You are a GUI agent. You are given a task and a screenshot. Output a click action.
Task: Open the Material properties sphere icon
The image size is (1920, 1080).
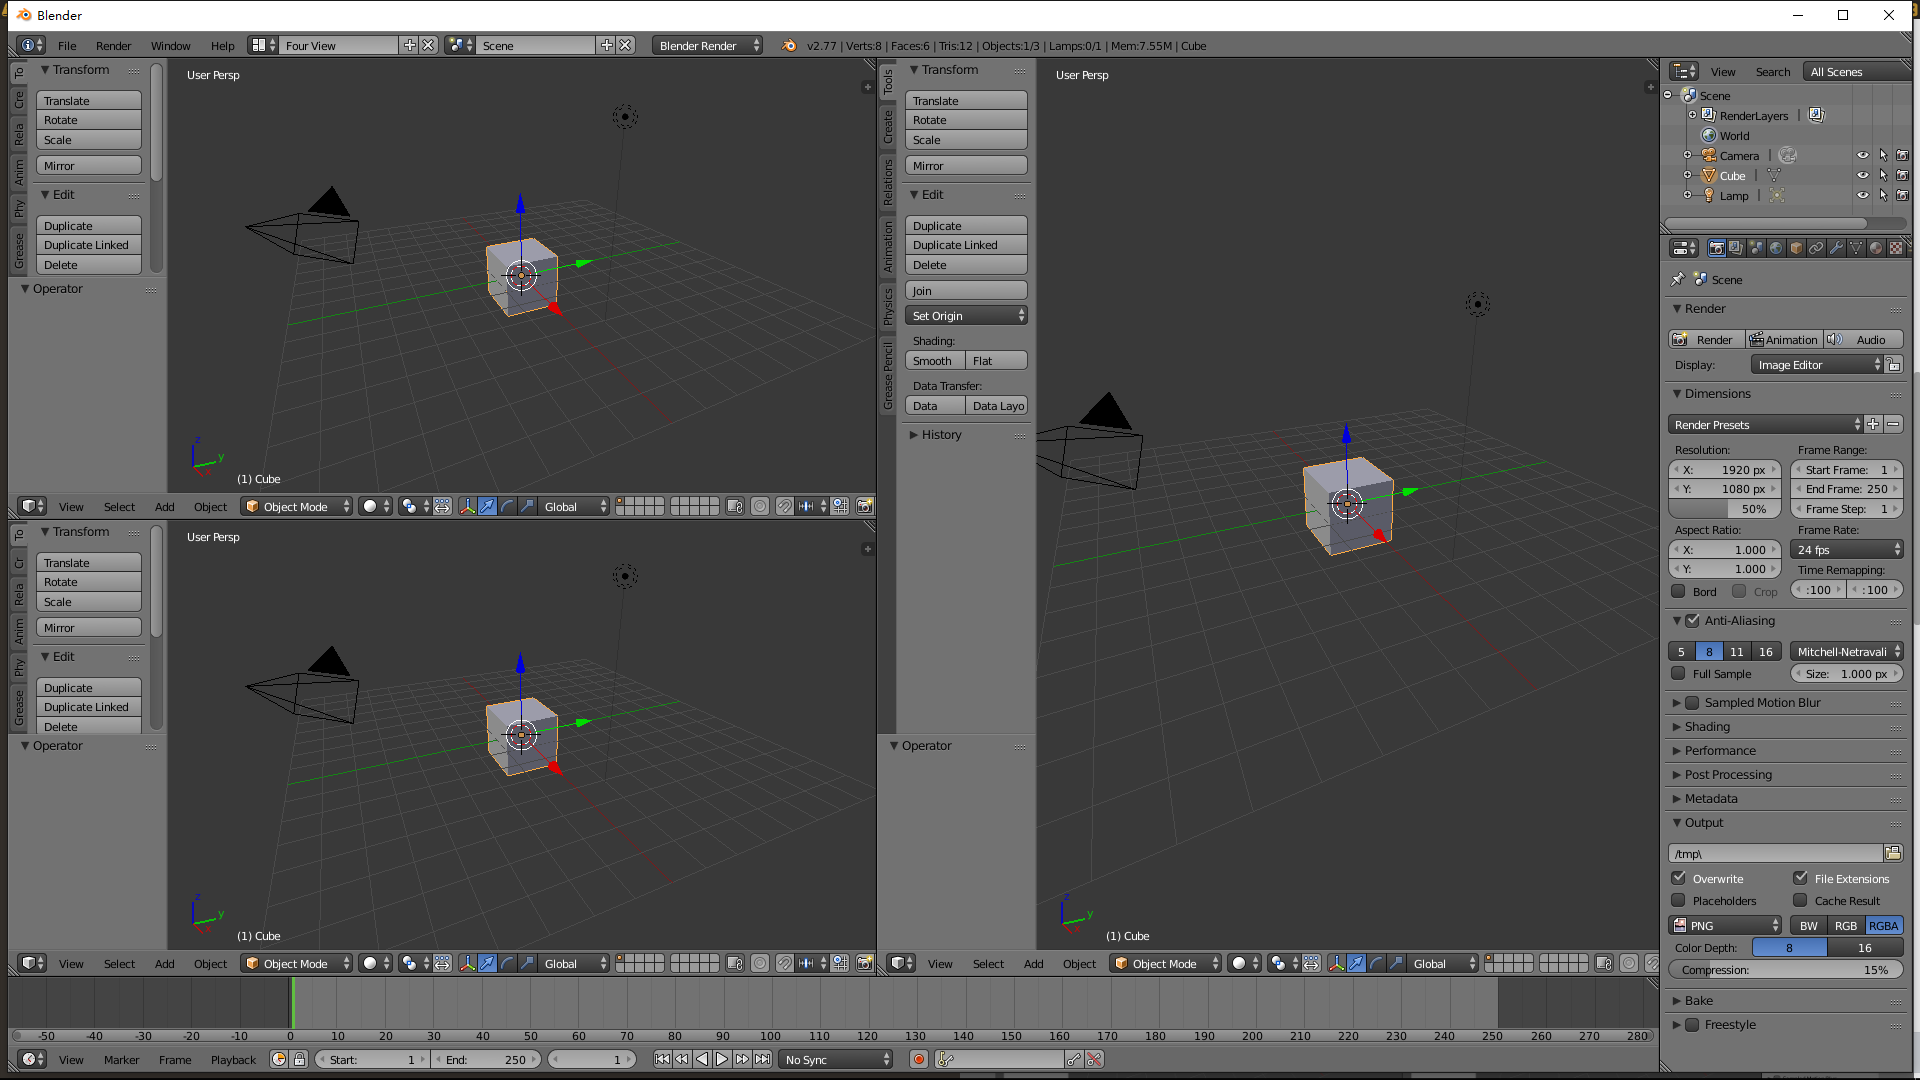(1876, 248)
